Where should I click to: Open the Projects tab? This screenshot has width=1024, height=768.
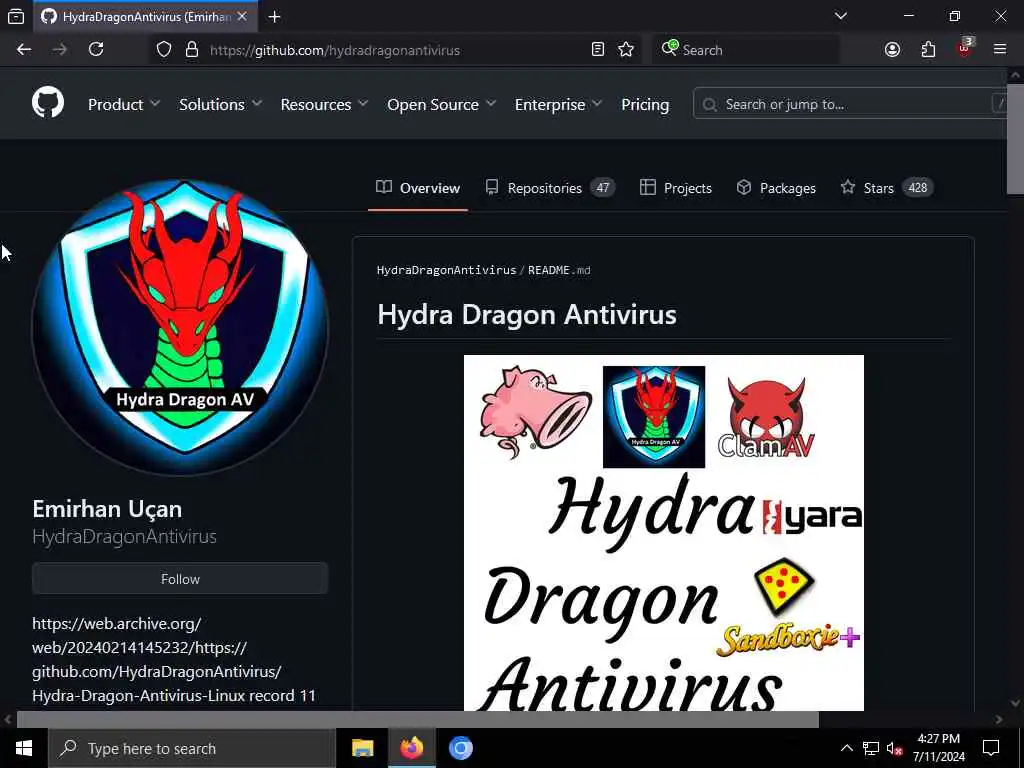pos(676,188)
